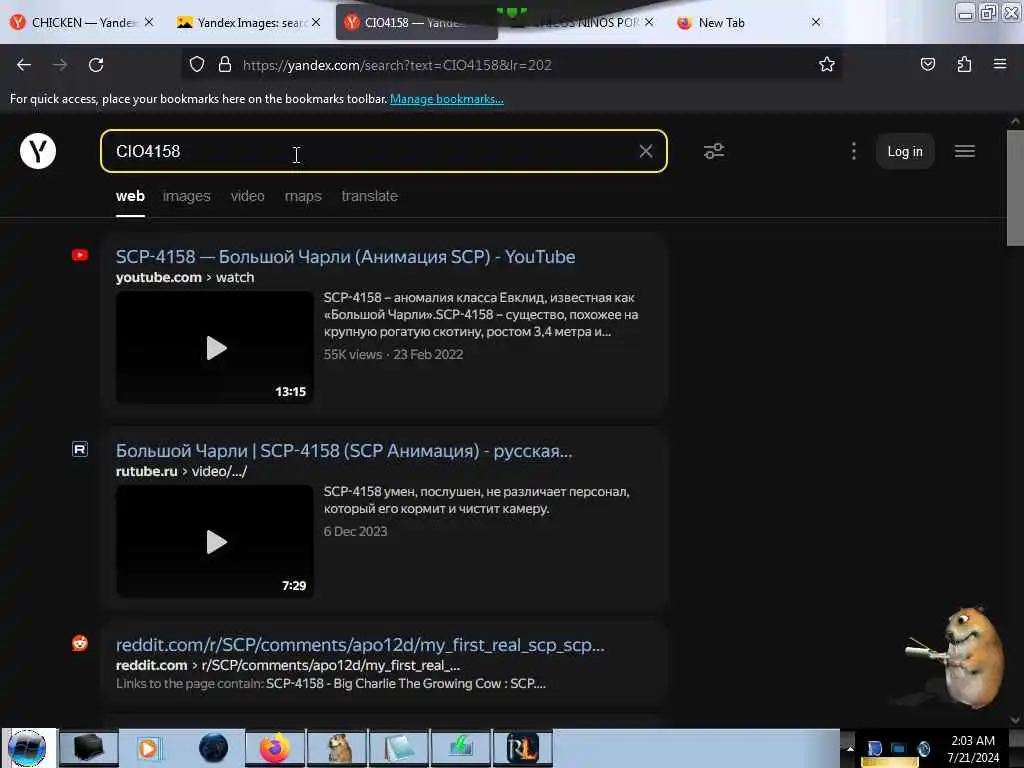Close the Yandex Images tab
The image size is (1024, 768).
(x=316, y=22)
